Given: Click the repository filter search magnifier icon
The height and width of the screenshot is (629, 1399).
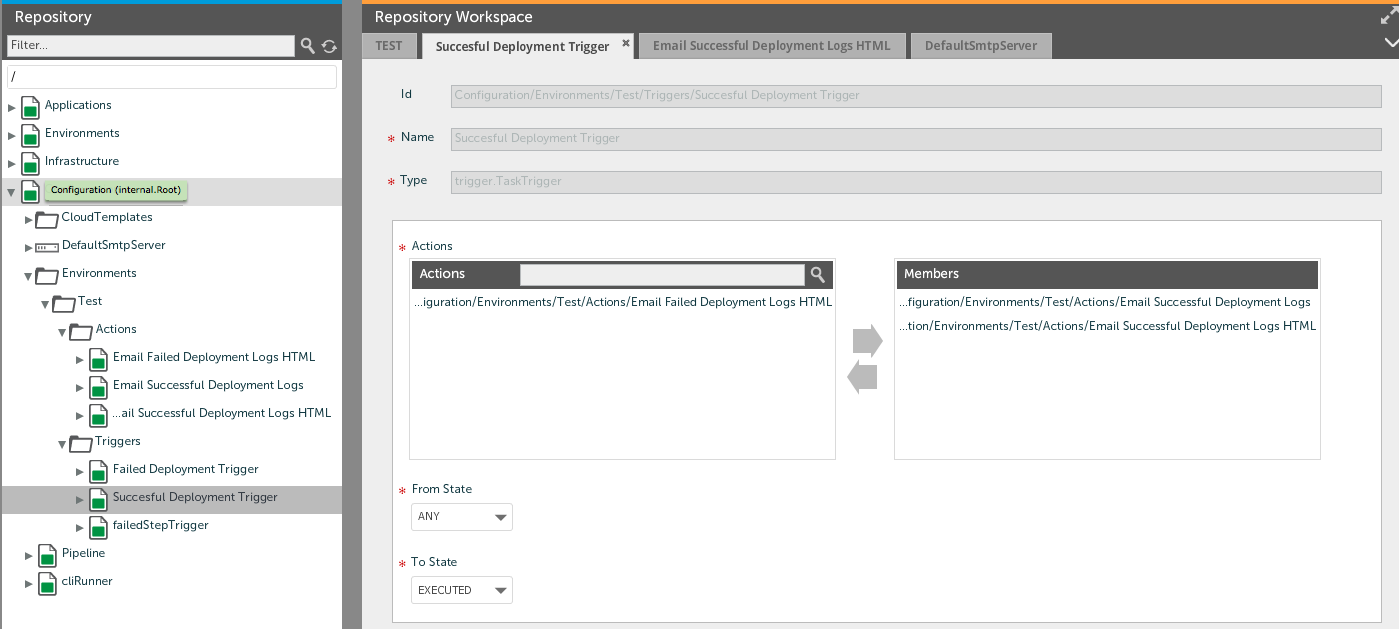Looking at the screenshot, I should pyautogui.click(x=308, y=46).
